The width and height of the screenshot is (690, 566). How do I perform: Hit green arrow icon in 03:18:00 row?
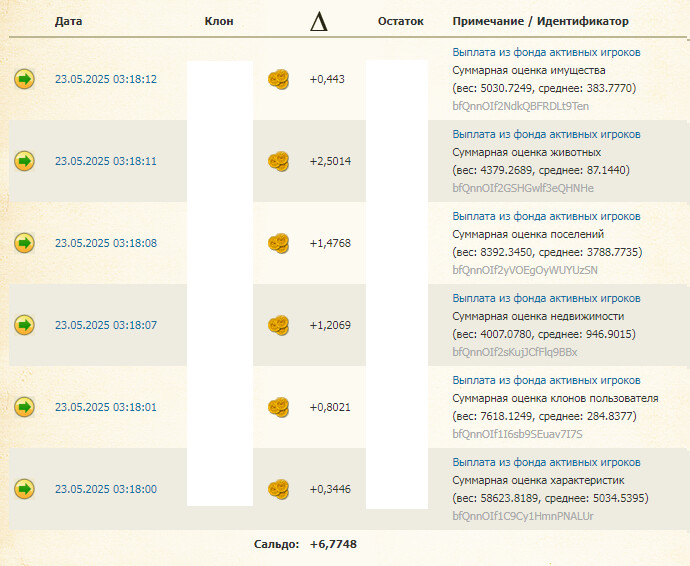click(x=24, y=489)
